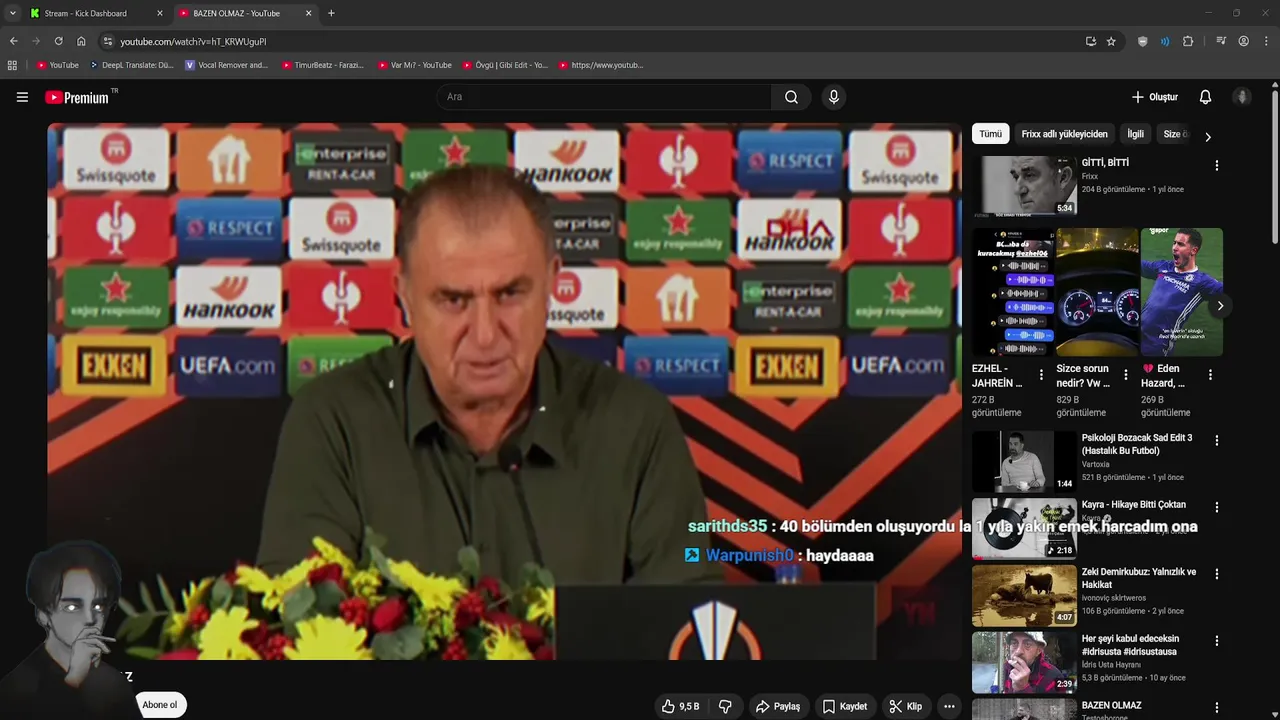Open the apps grid in bookmarks bar

pos(12,65)
